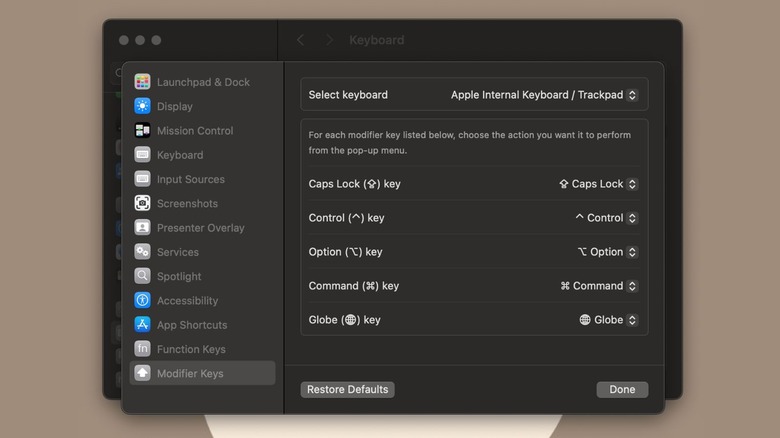Click the yellow minimize window button

coord(140,40)
